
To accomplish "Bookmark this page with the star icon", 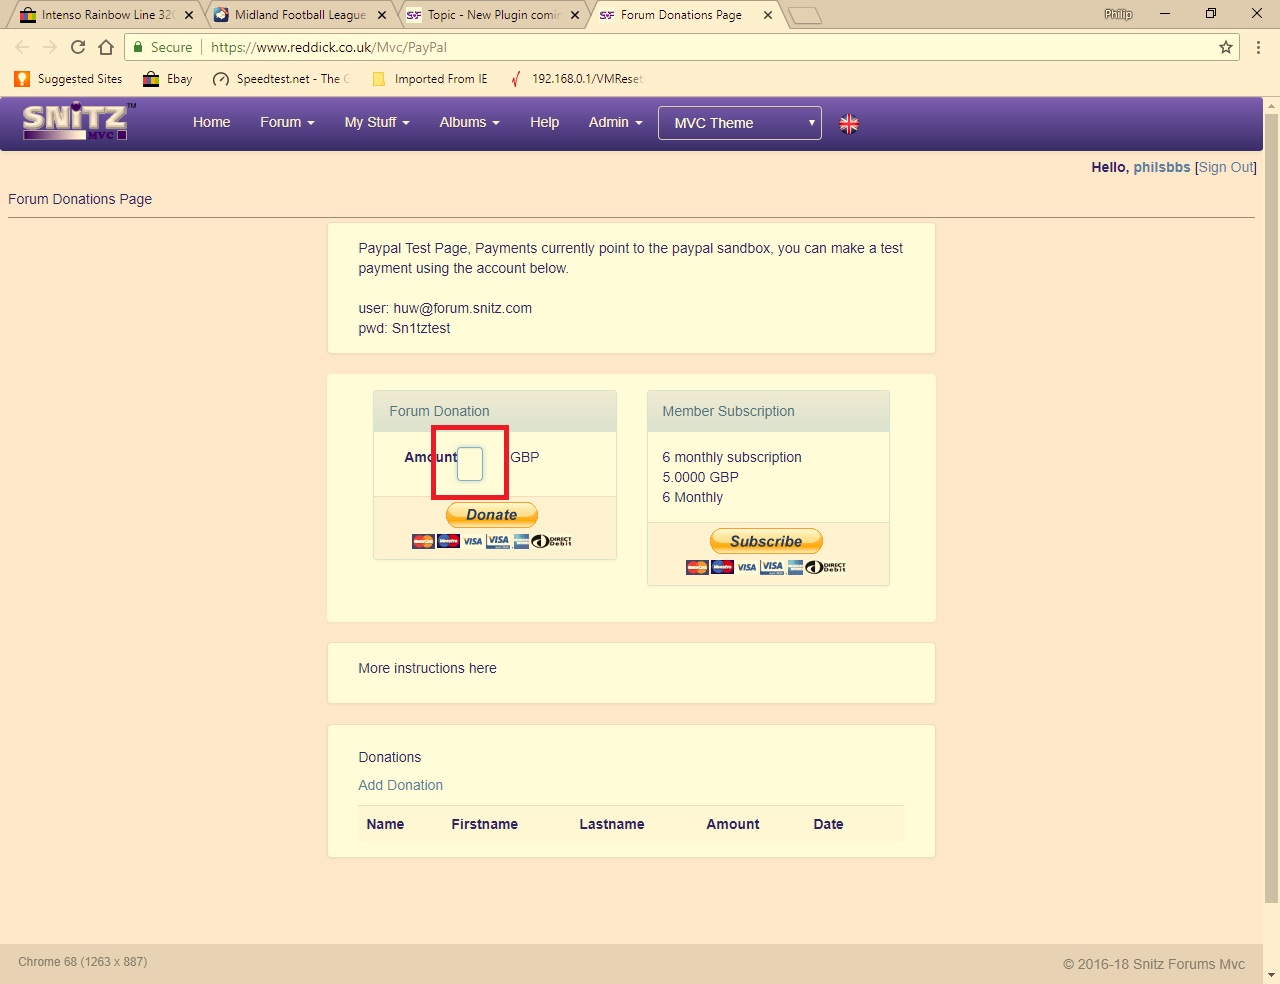I will [x=1225, y=47].
